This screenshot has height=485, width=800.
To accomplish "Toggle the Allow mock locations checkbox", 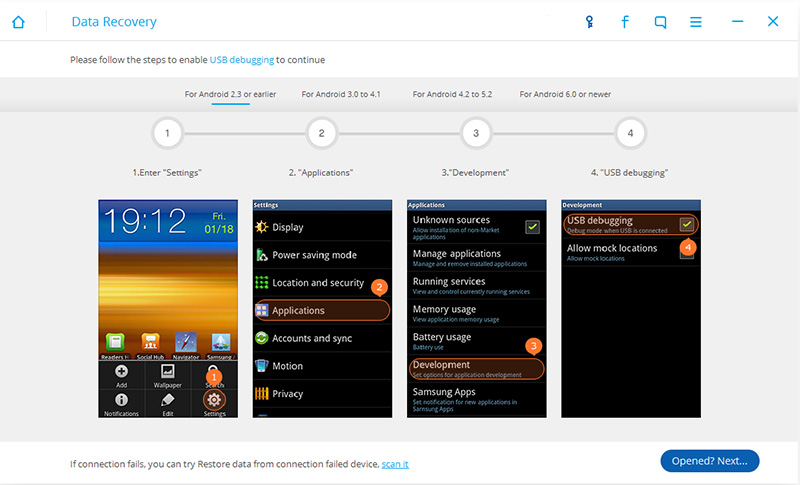I will [686, 252].
